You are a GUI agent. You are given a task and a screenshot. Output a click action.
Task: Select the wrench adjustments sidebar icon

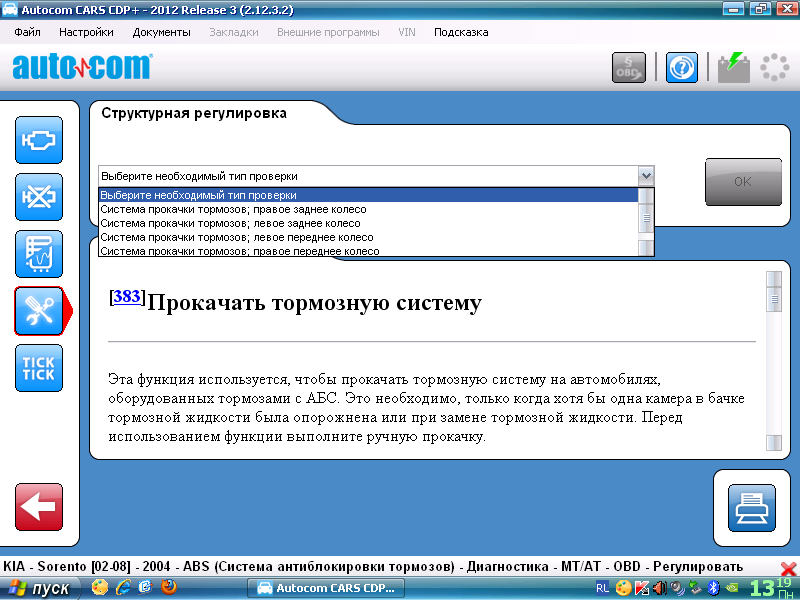pyautogui.click(x=39, y=311)
